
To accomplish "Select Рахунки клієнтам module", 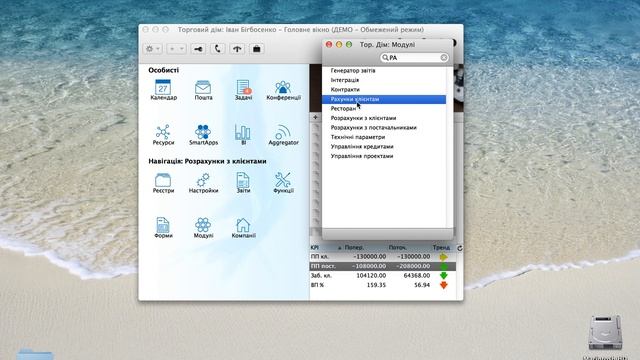I will 384,99.
